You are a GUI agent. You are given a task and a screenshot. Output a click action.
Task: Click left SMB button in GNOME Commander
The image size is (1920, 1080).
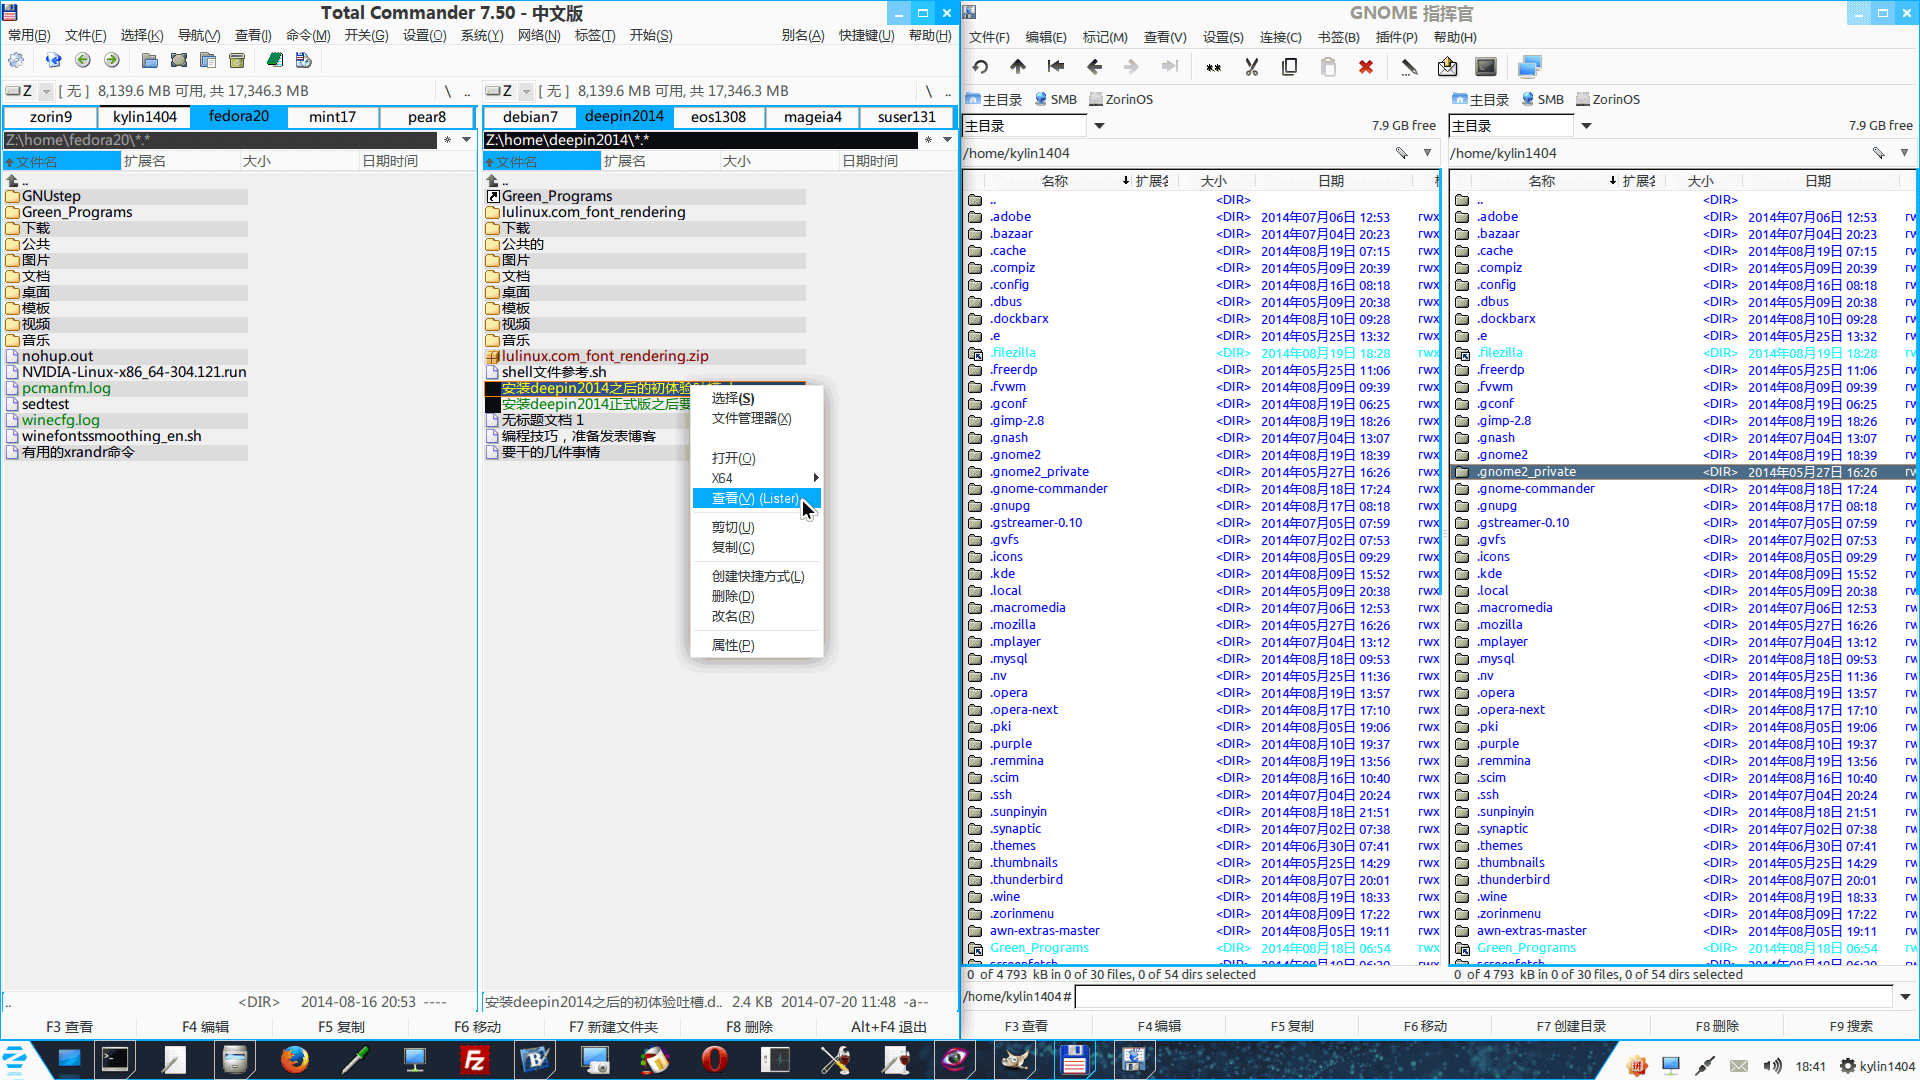click(1055, 99)
